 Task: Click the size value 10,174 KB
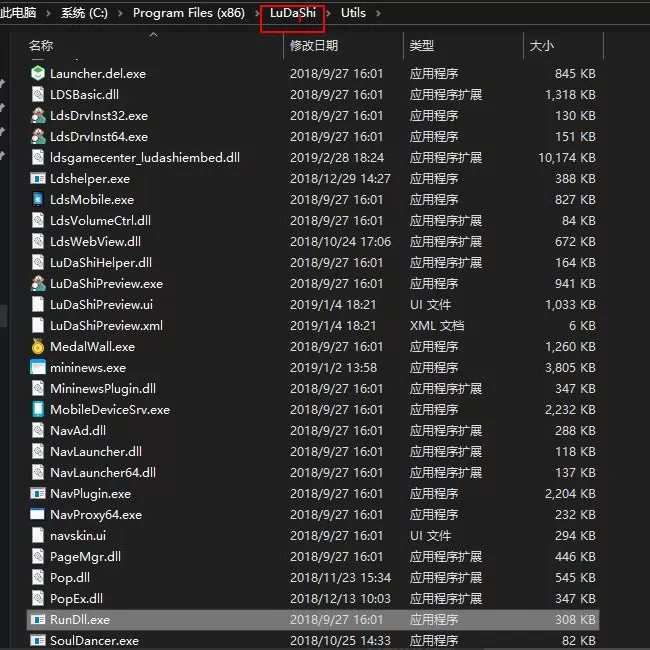click(567, 158)
